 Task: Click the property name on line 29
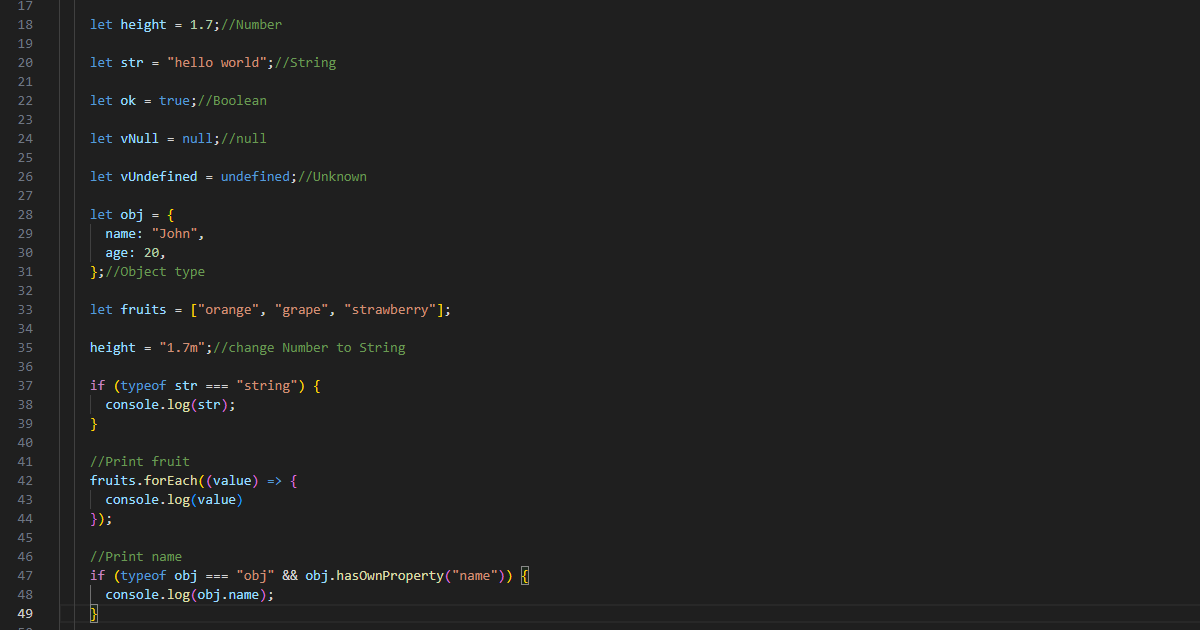click(121, 233)
